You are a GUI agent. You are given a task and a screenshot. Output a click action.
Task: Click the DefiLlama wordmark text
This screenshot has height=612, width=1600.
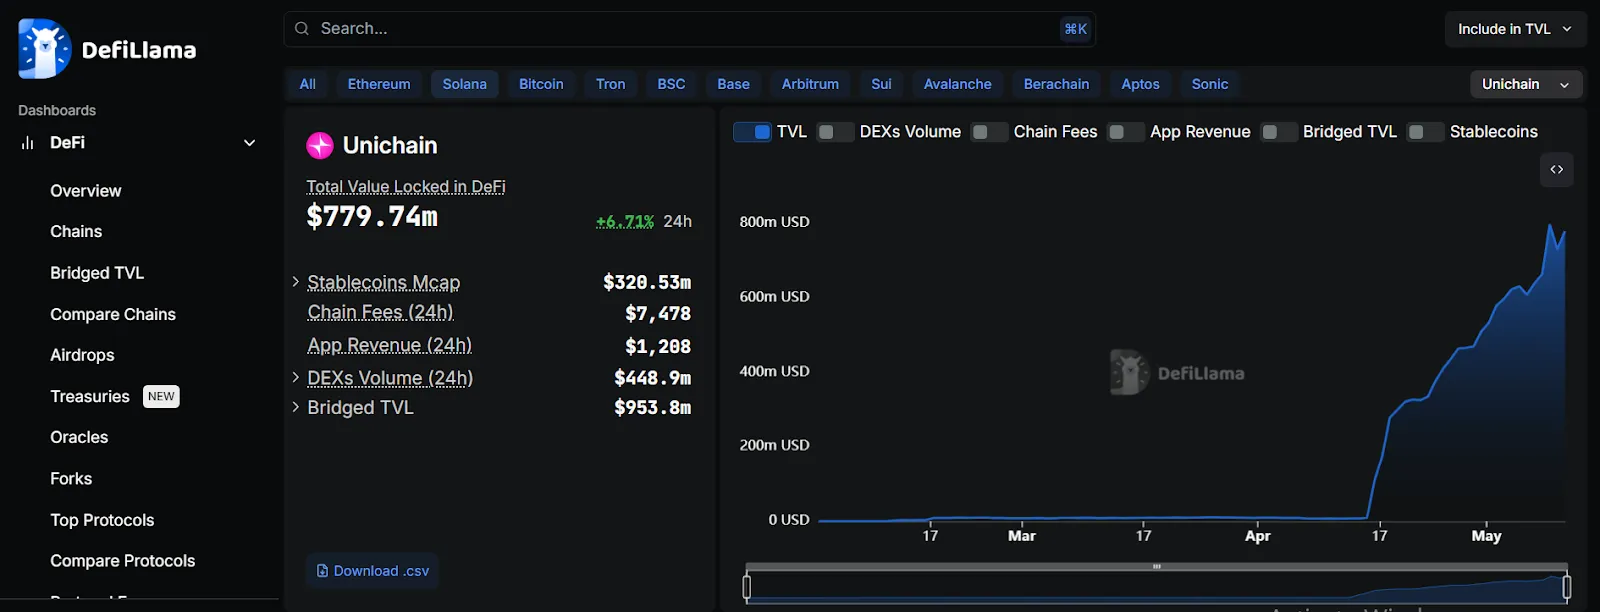[139, 50]
